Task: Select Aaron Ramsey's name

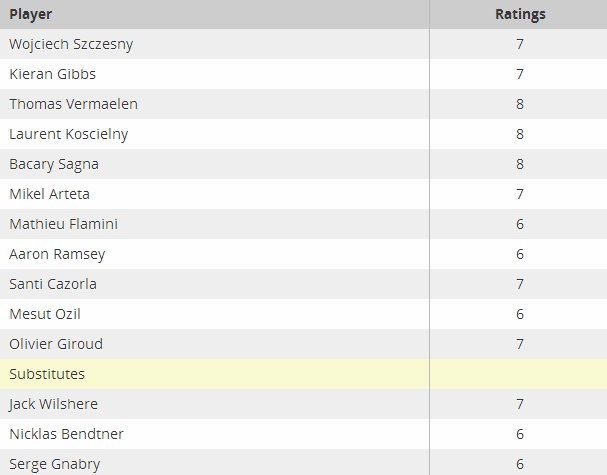Action: 57,254
